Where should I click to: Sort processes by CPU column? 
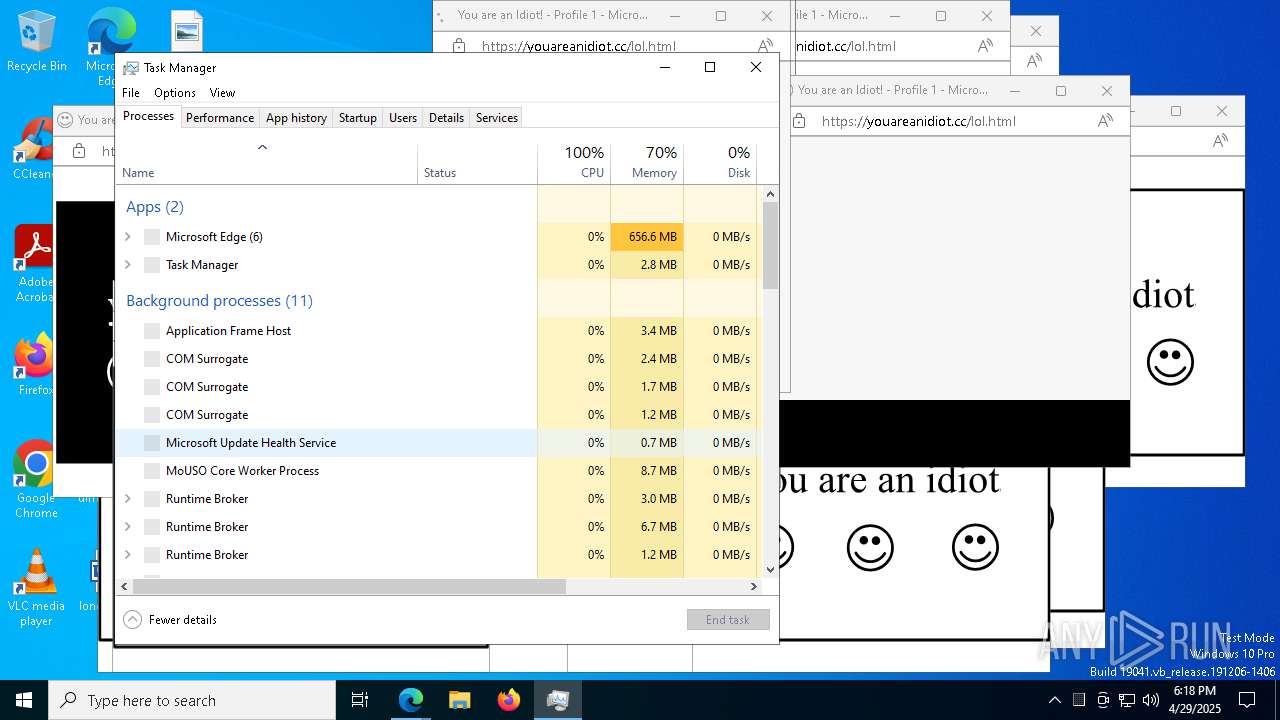[x=574, y=163]
